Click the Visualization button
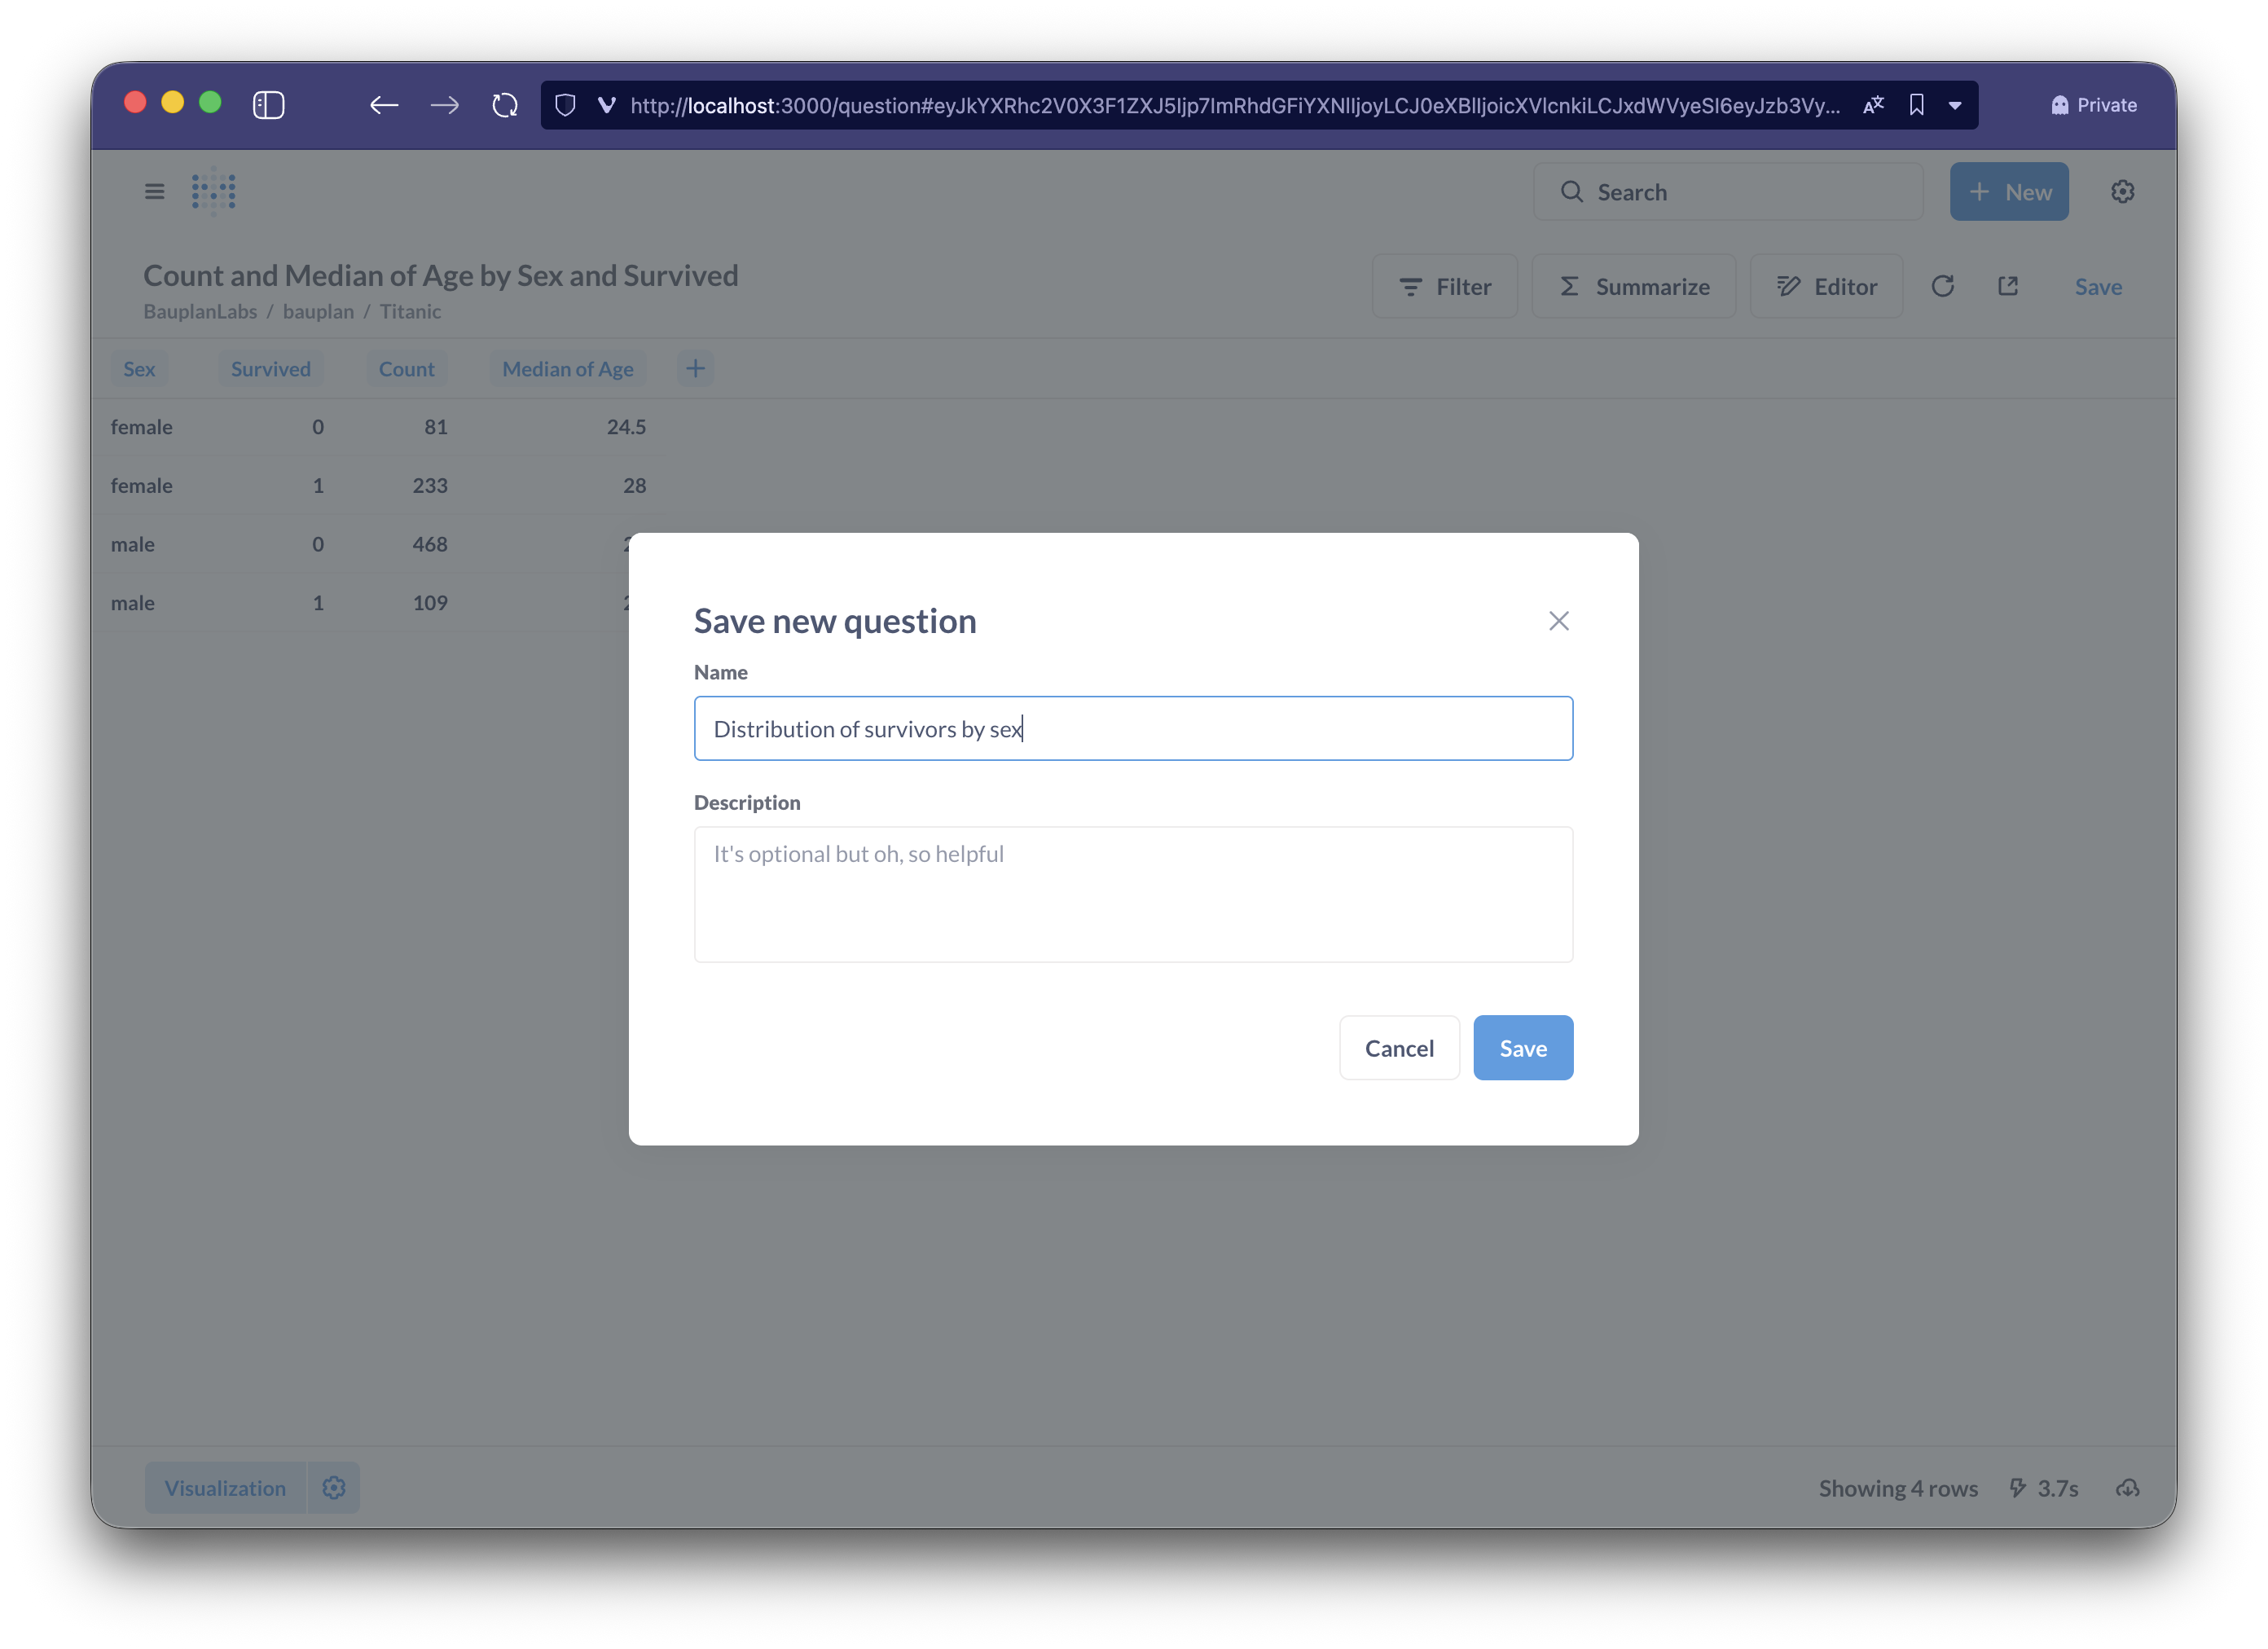 225,1488
